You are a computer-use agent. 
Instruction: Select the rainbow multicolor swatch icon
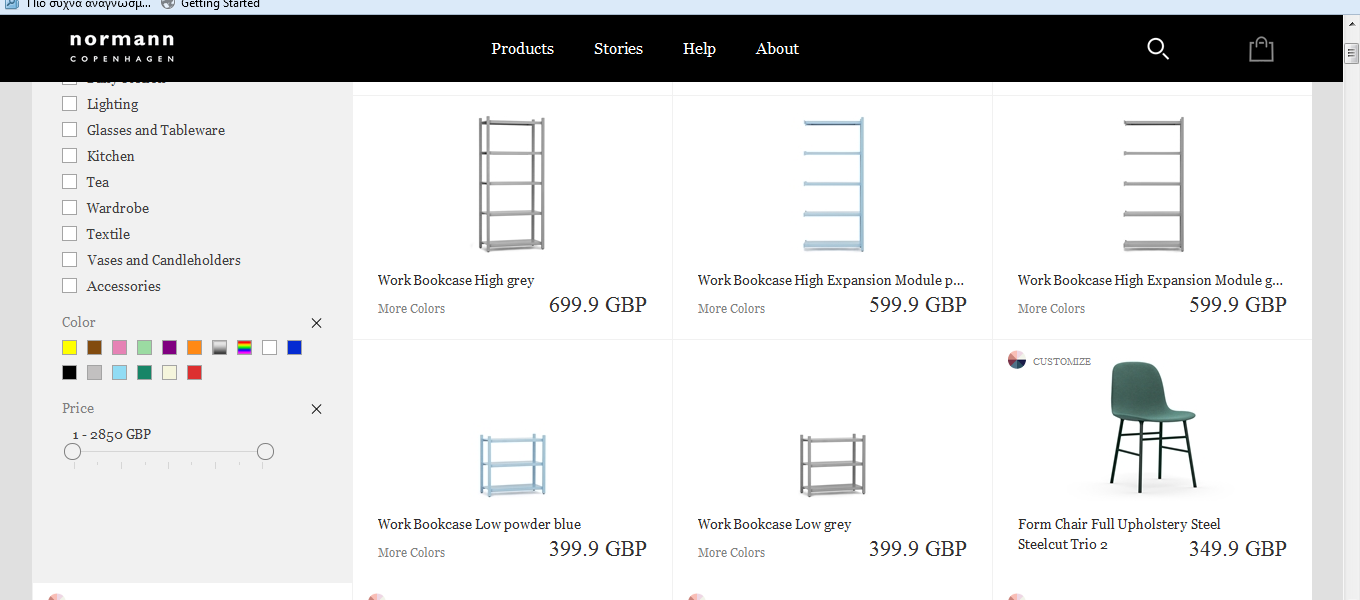pos(244,347)
